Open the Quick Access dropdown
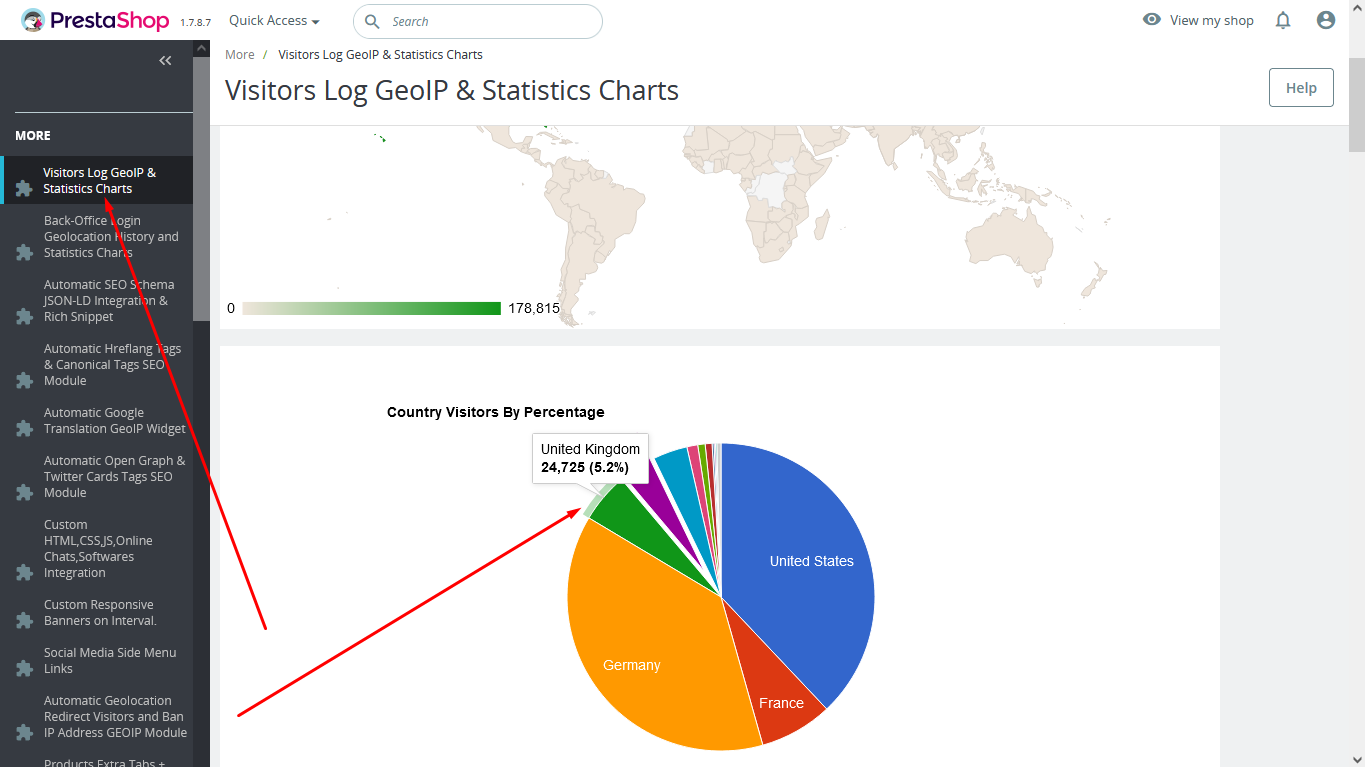 coord(274,21)
